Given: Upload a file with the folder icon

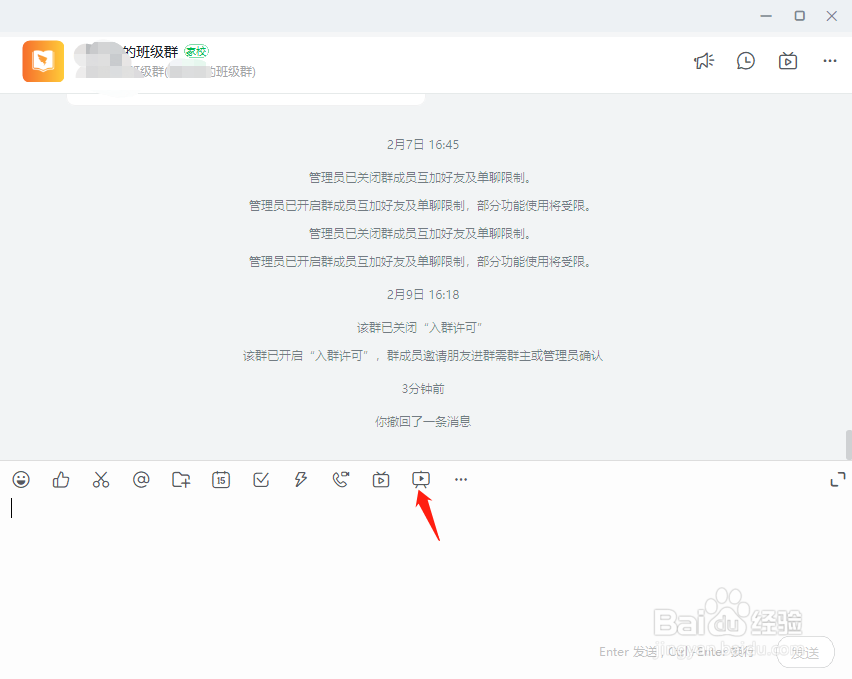Looking at the screenshot, I should pyautogui.click(x=181, y=479).
